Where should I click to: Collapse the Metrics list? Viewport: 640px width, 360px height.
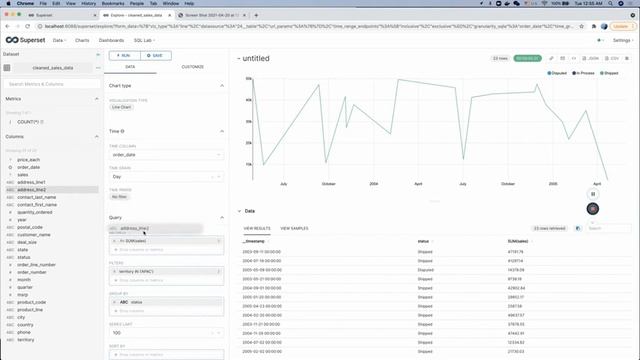pyautogui.click(x=97, y=99)
